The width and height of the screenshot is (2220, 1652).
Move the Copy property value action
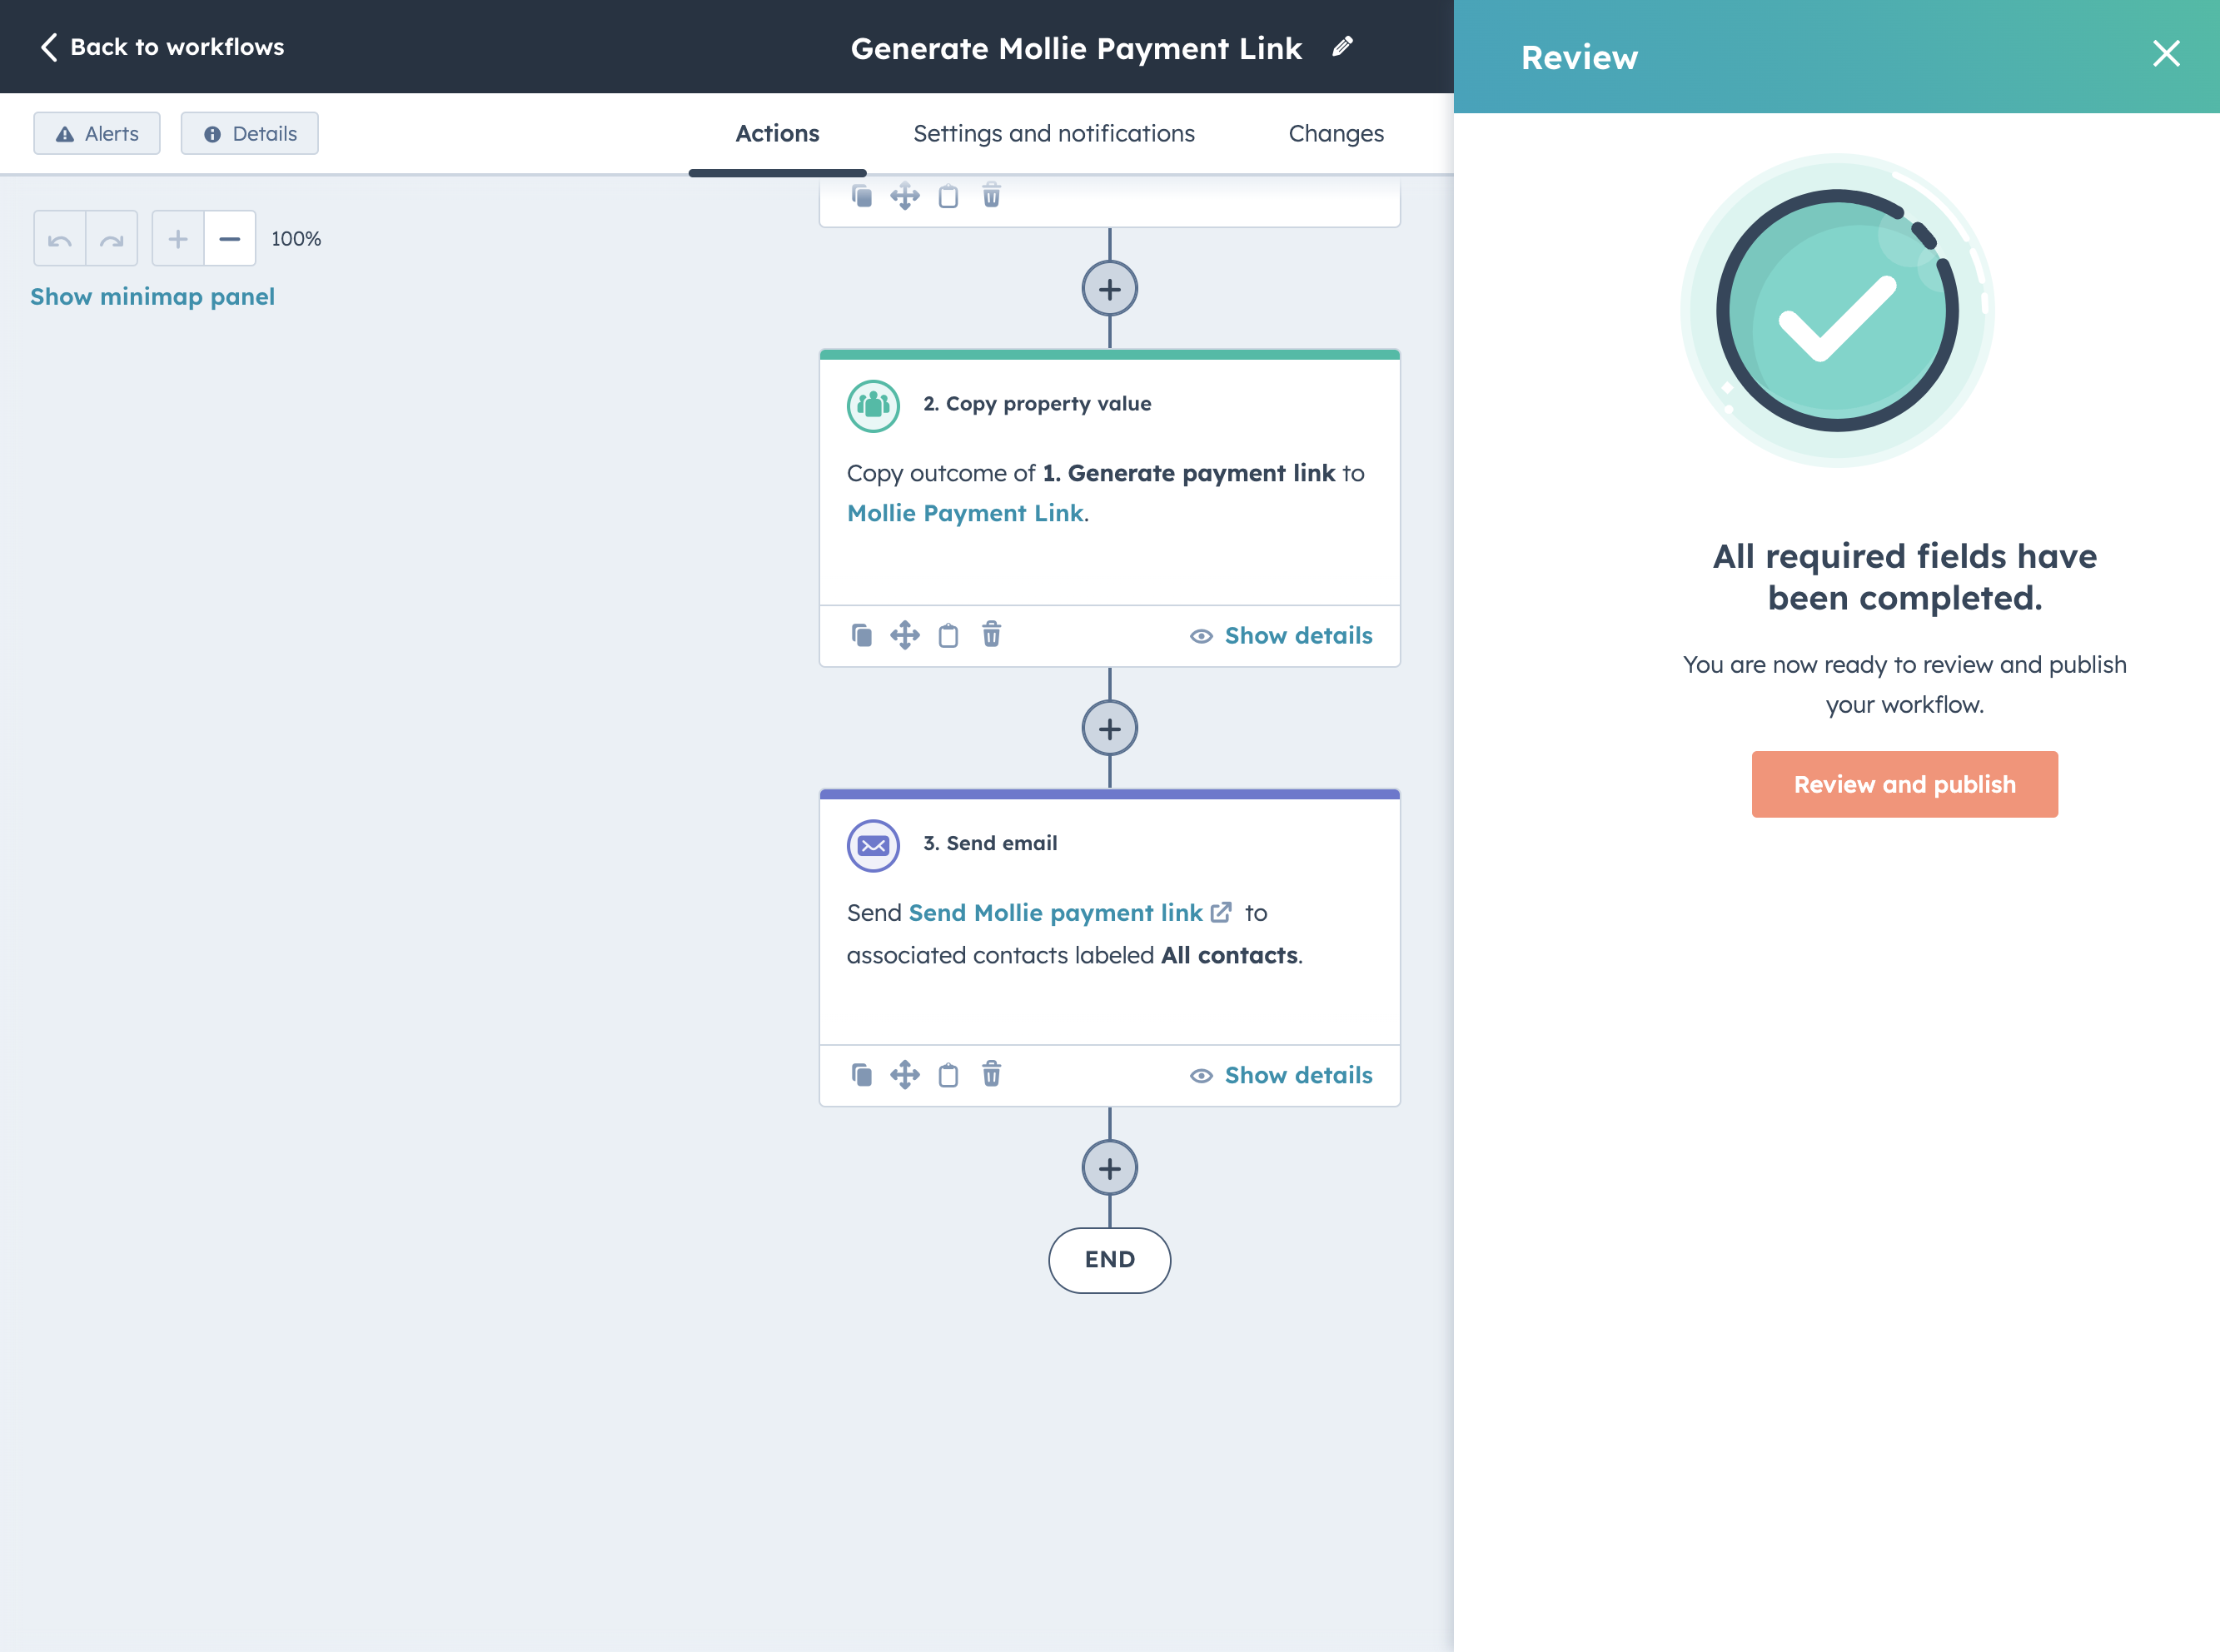click(905, 635)
